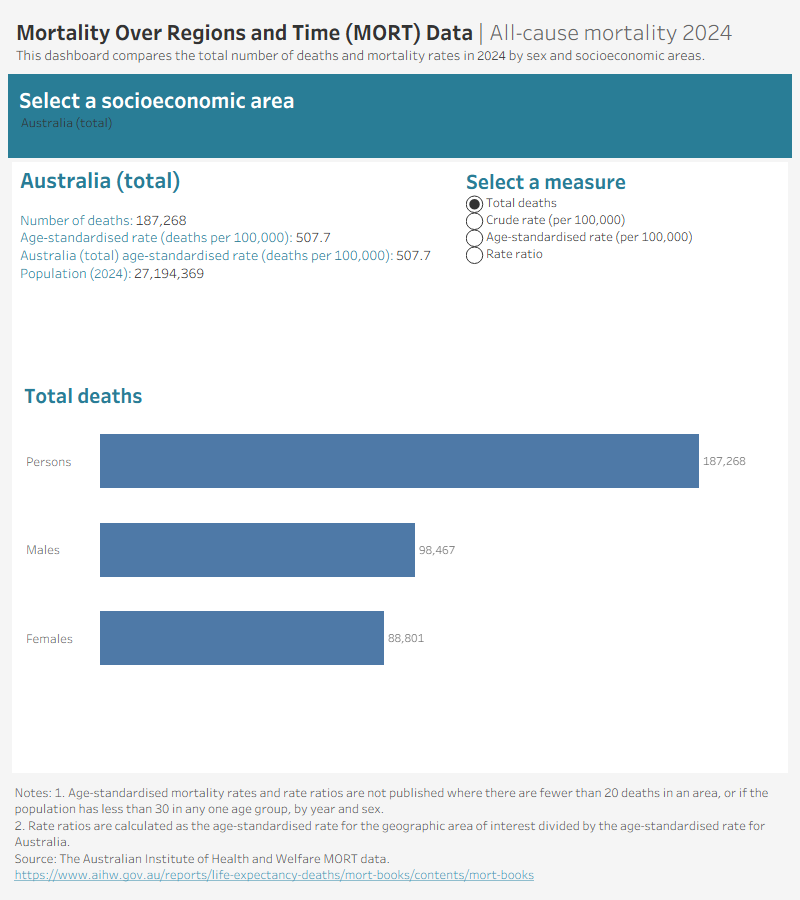Switch measure to Rate ratio
The width and height of the screenshot is (800, 900).
coord(474,255)
